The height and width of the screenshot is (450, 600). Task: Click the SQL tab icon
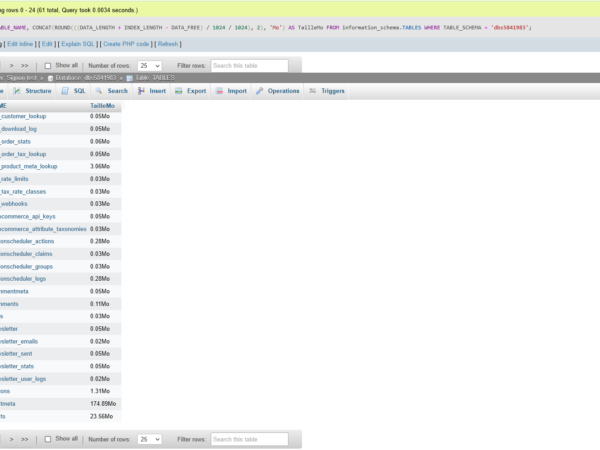click(65, 91)
